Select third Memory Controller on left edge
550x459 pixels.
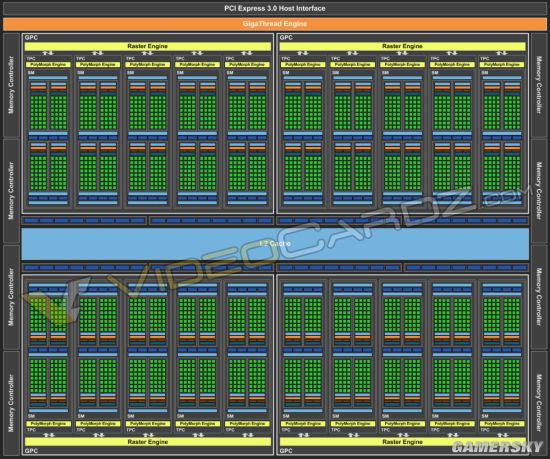(11, 297)
